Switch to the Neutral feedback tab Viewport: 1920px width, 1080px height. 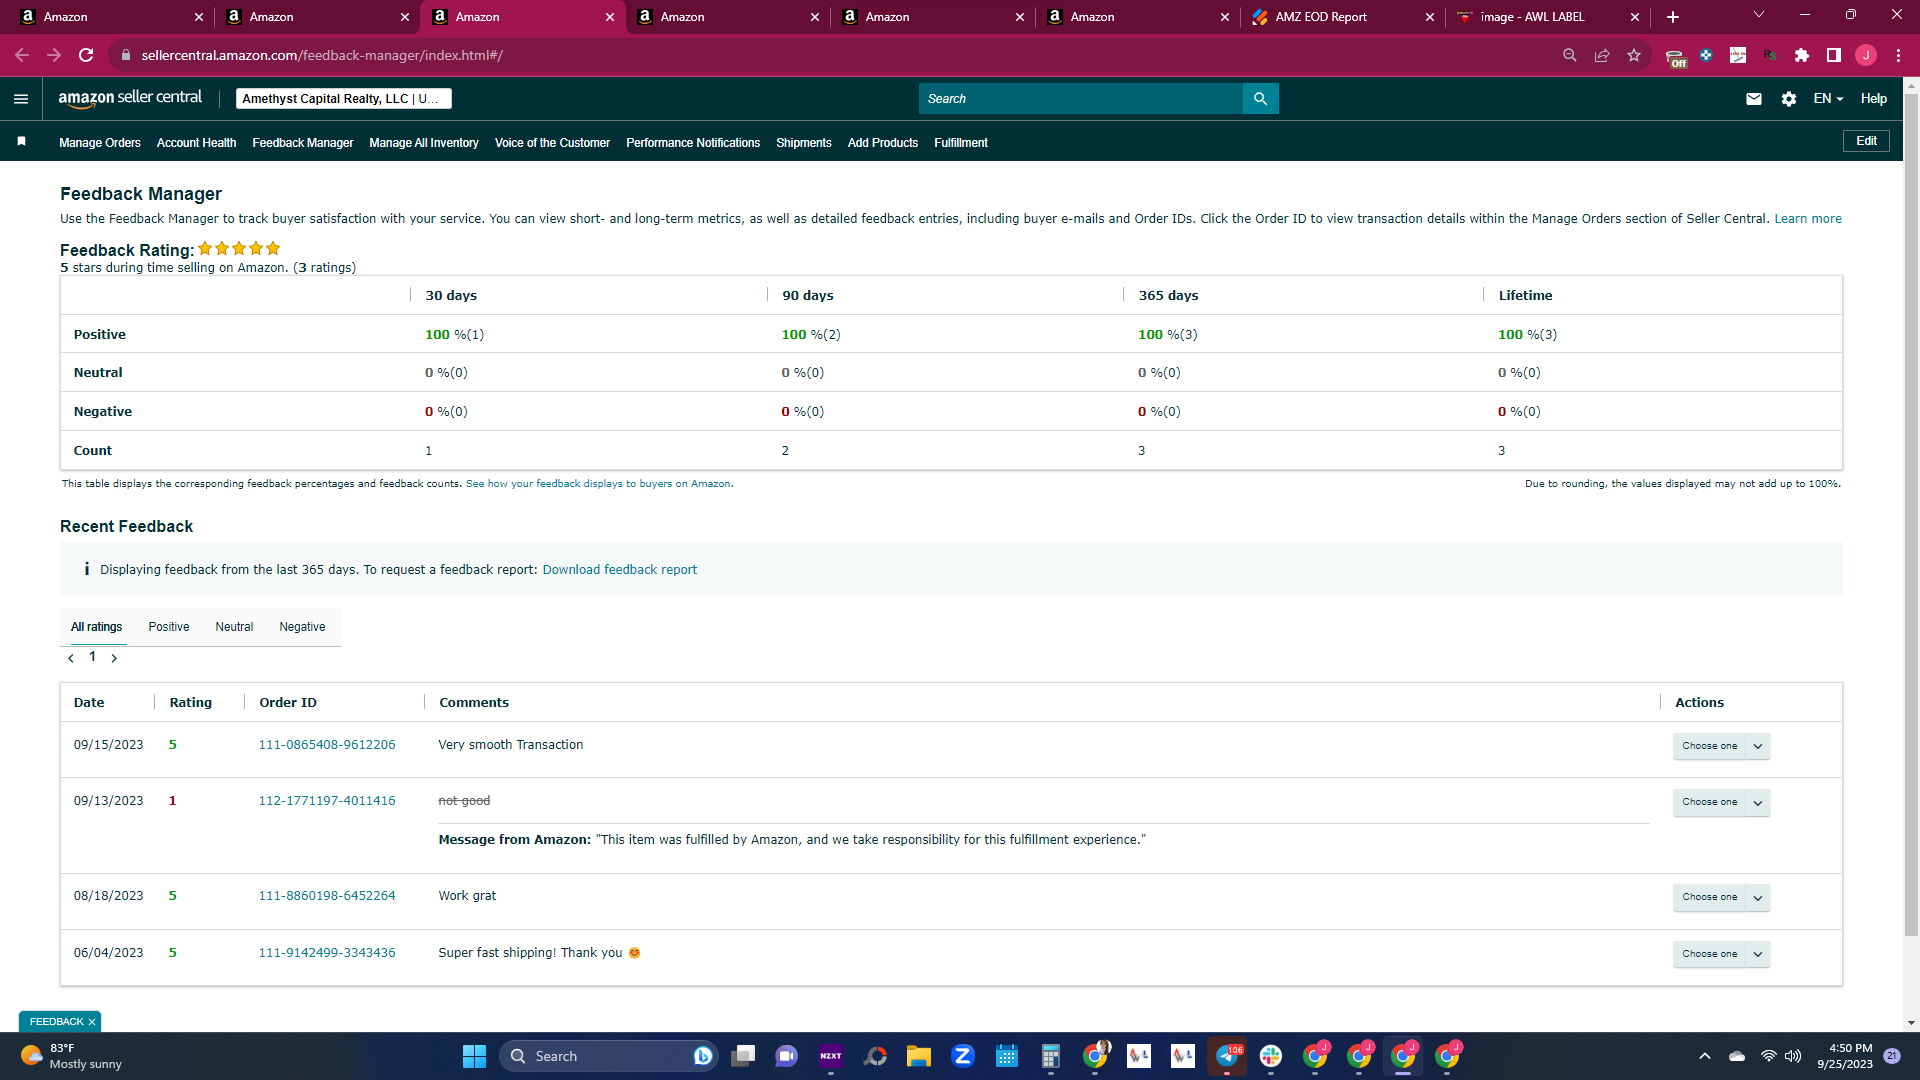point(234,627)
